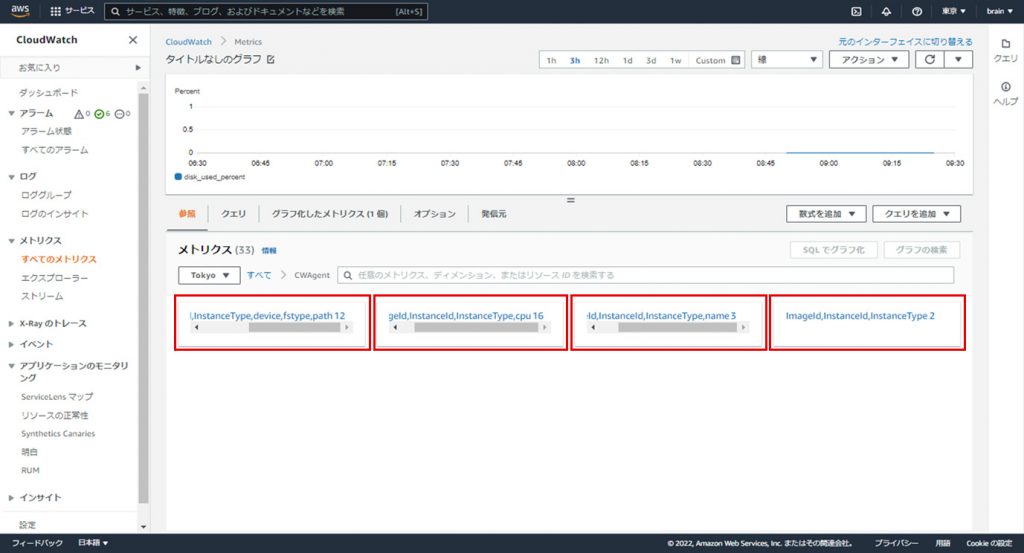1024x553 pixels.
Task: Edit the graph title pencil icon
Action: (x=270, y=59)
